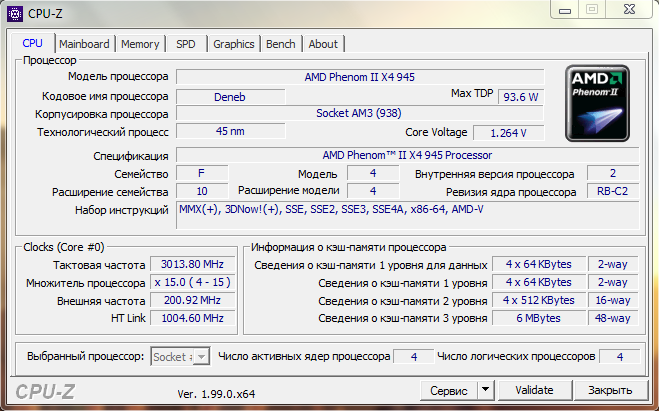The height and width of the screenshot is (411, 659).
Task: Click the Закрыть button
Action: click(x=609, y=390)
